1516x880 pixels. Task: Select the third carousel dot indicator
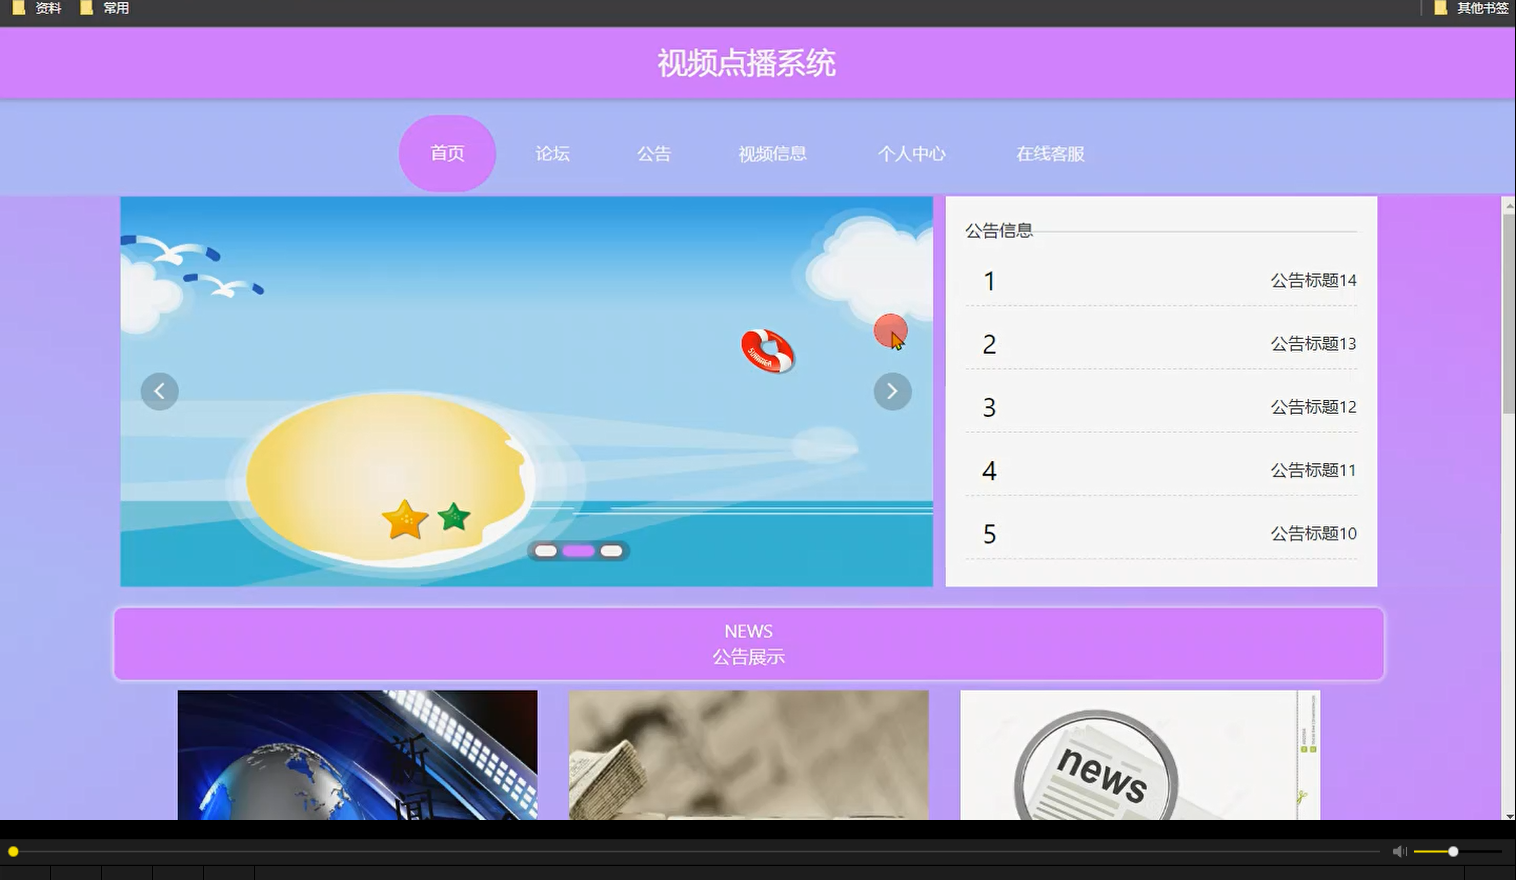[611, 550]
